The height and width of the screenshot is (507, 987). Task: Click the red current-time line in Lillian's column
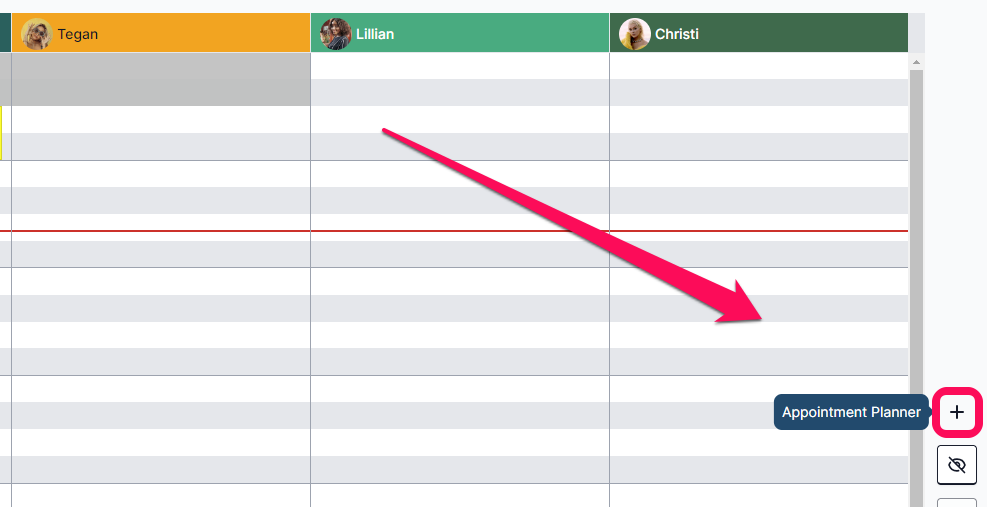tap(460, 231)
